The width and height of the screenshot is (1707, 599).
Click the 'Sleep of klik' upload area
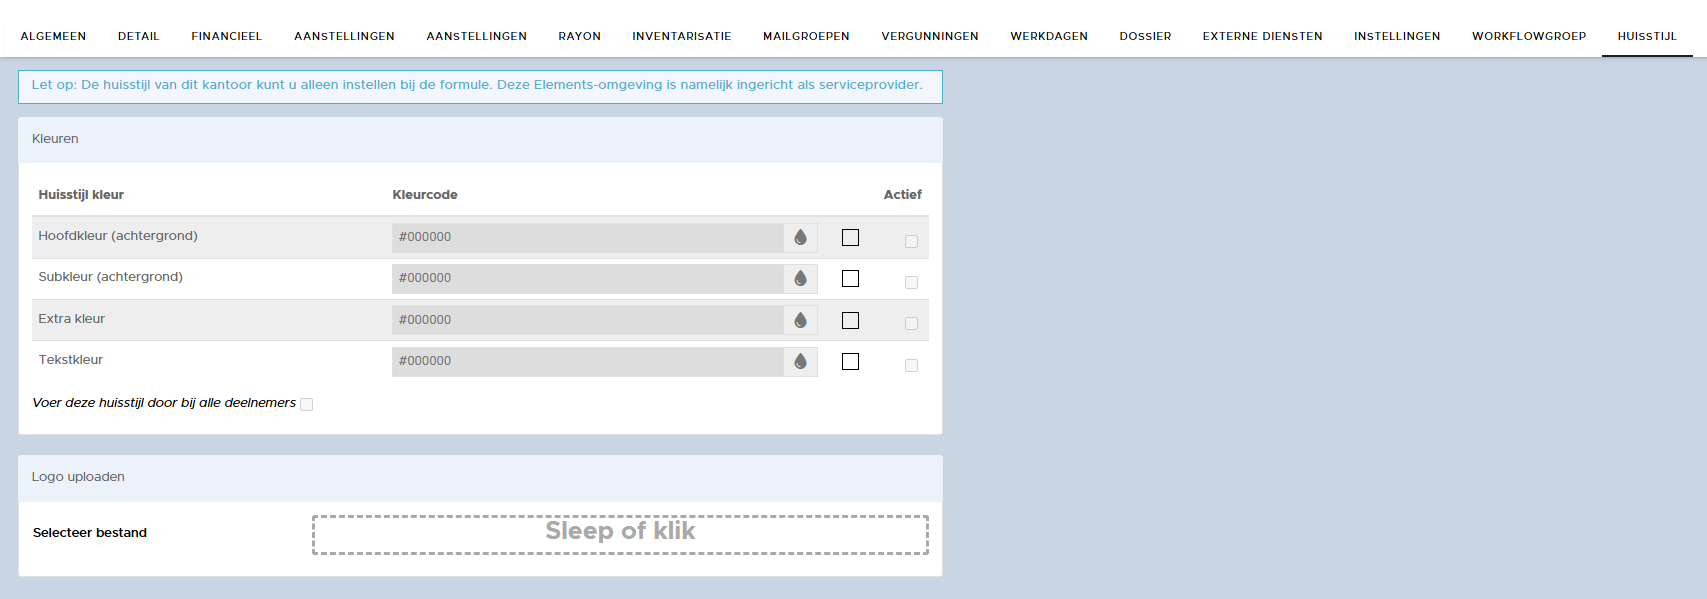point(620,534)
